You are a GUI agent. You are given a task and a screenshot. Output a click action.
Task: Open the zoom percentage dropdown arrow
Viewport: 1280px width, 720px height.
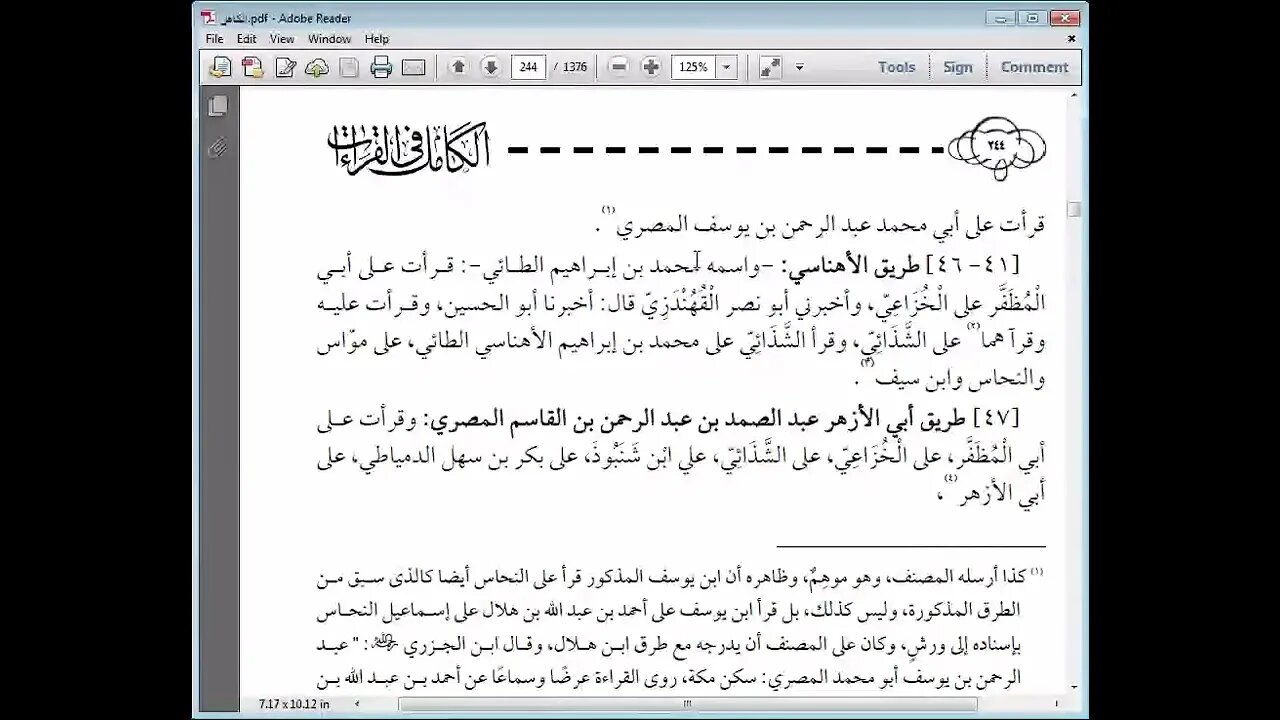click(x=727, y=67)
